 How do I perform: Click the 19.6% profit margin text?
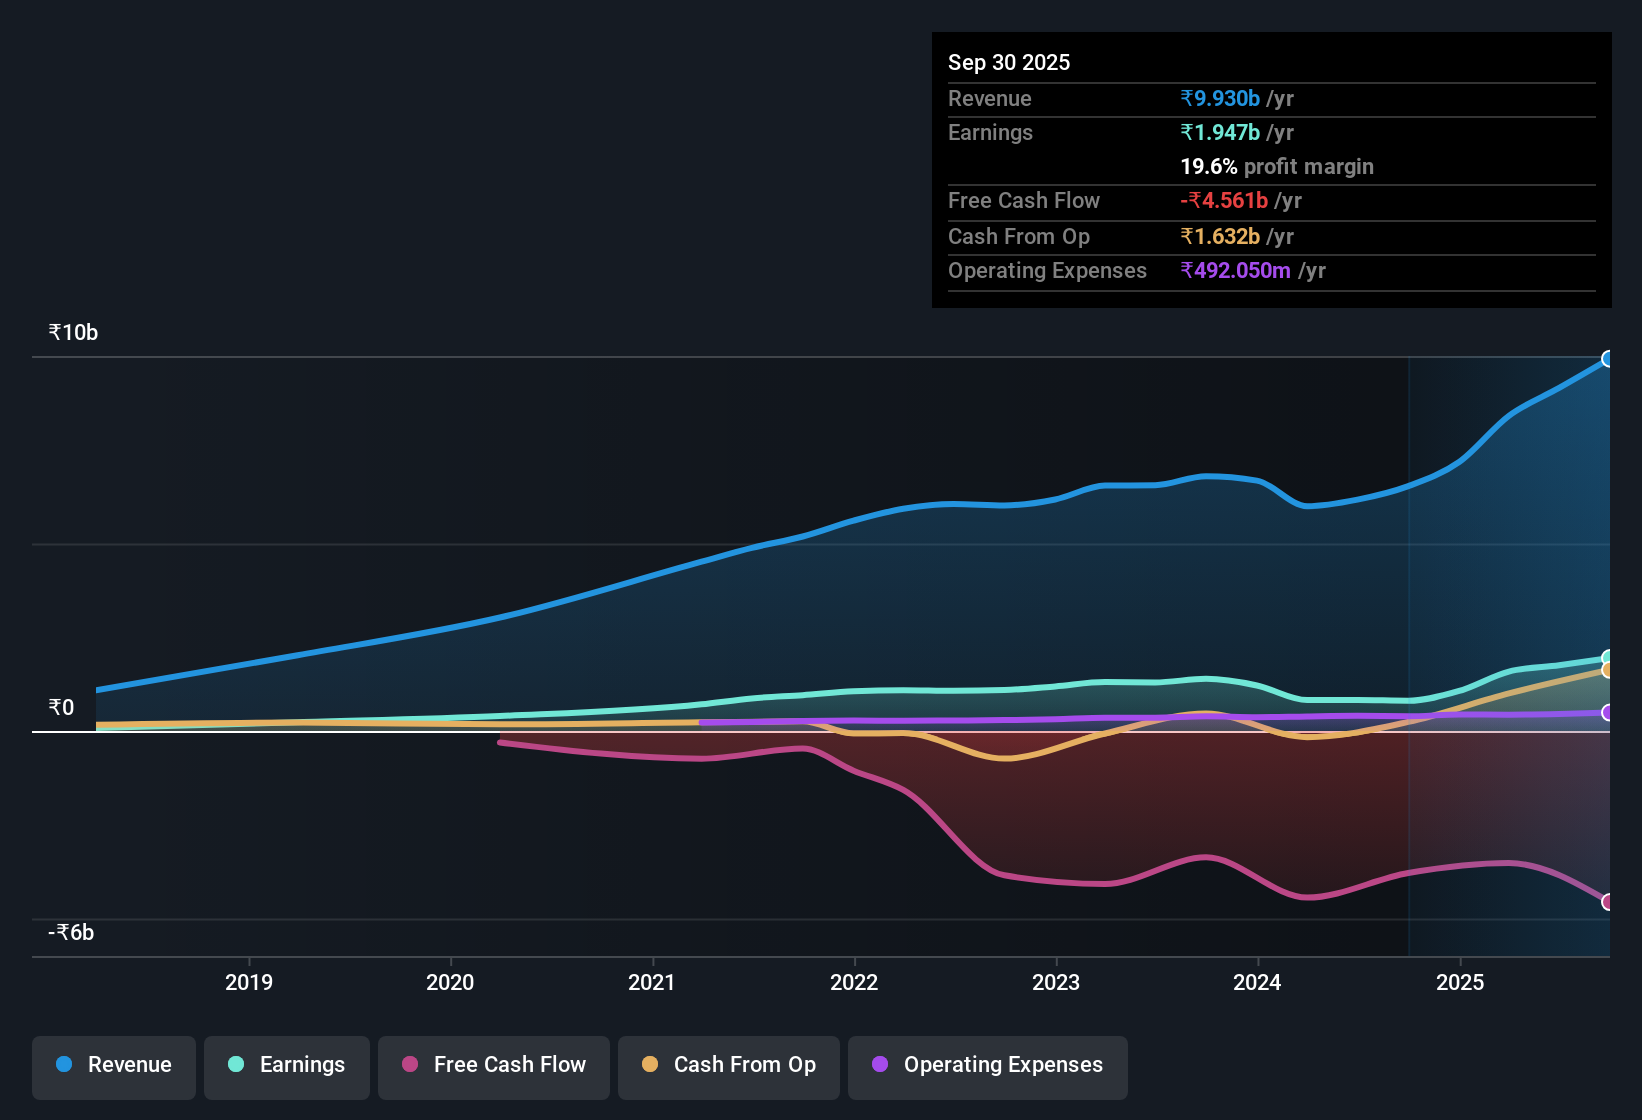click(1277, 166)
